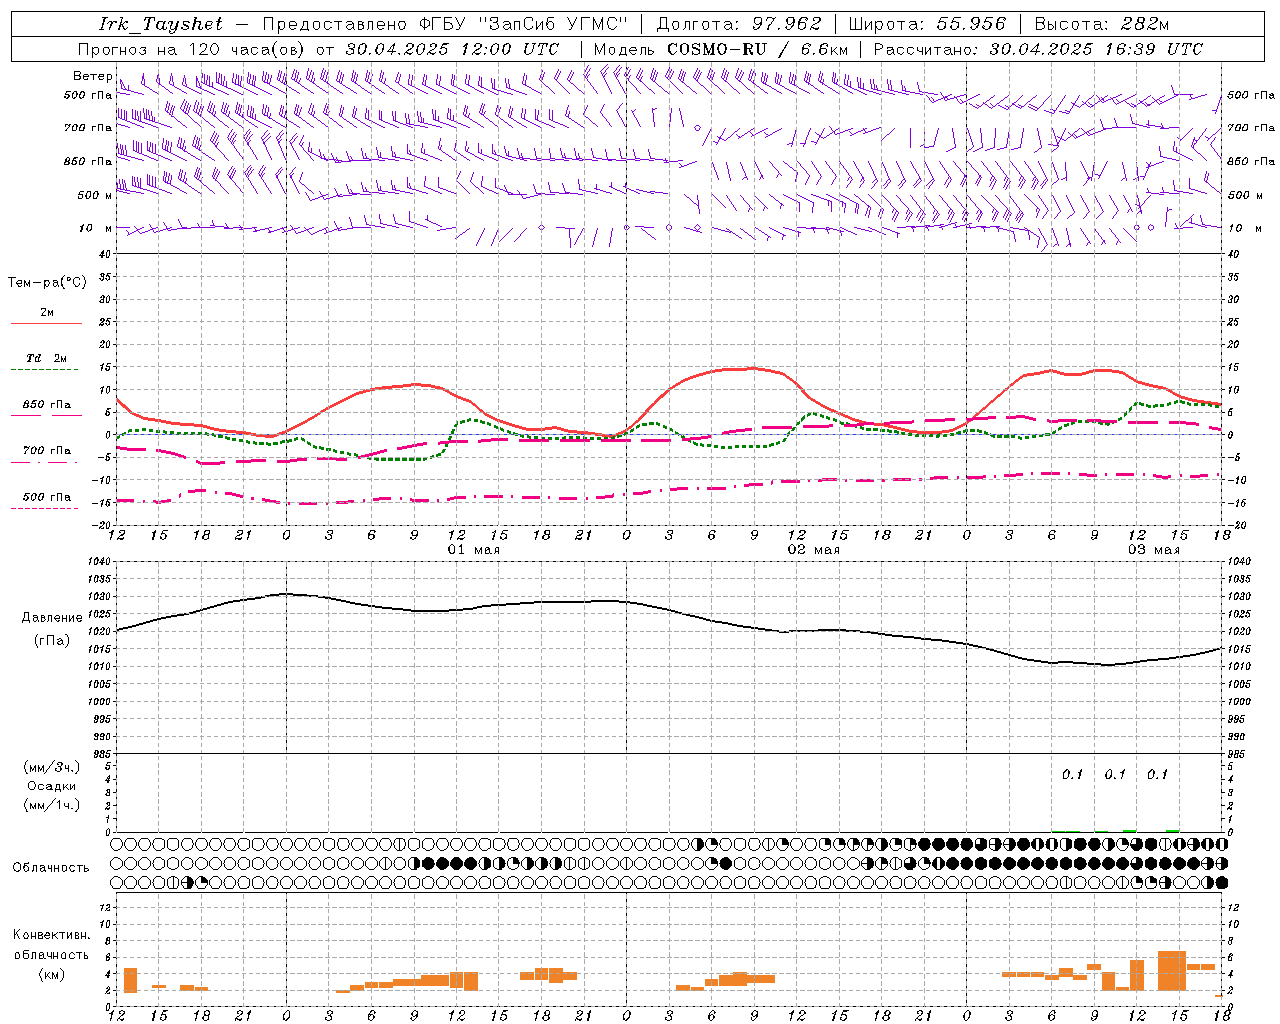Select the model name COSMO-RU / 6.6км

(x=758, y=49)
